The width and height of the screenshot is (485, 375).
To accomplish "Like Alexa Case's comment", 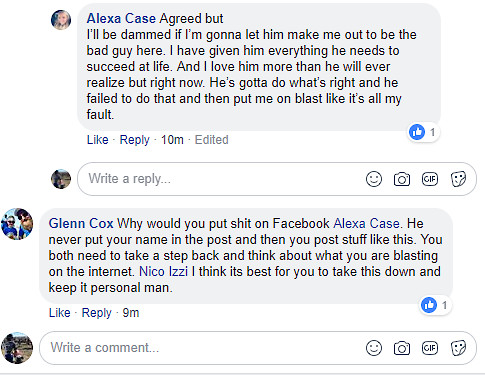I will 98,140.
